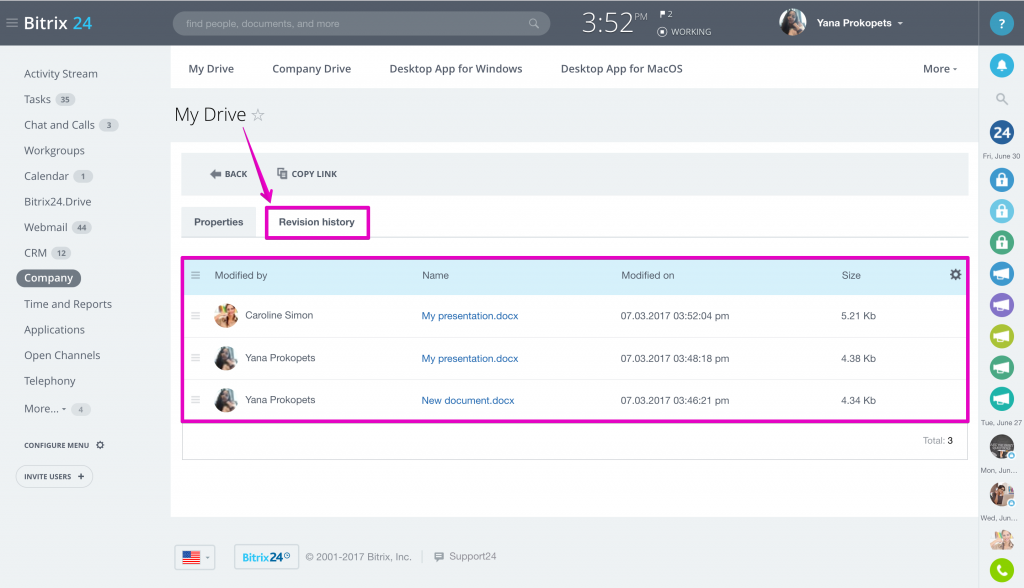Click Yana Prokopets avatar in the header

(x=792, y=23)
